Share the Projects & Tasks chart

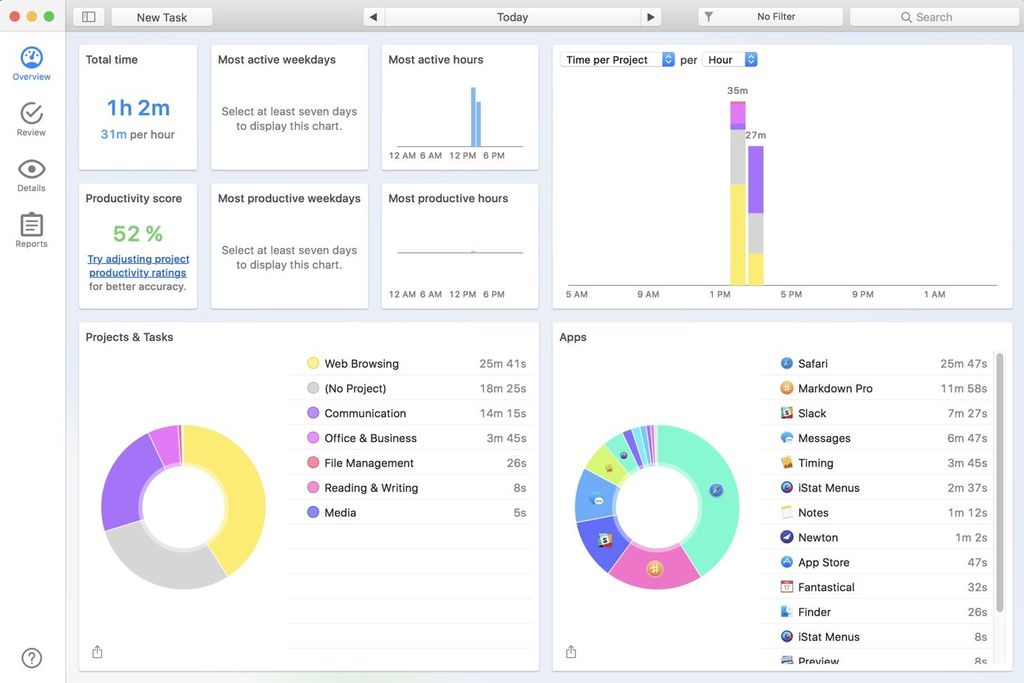(97, 652)
